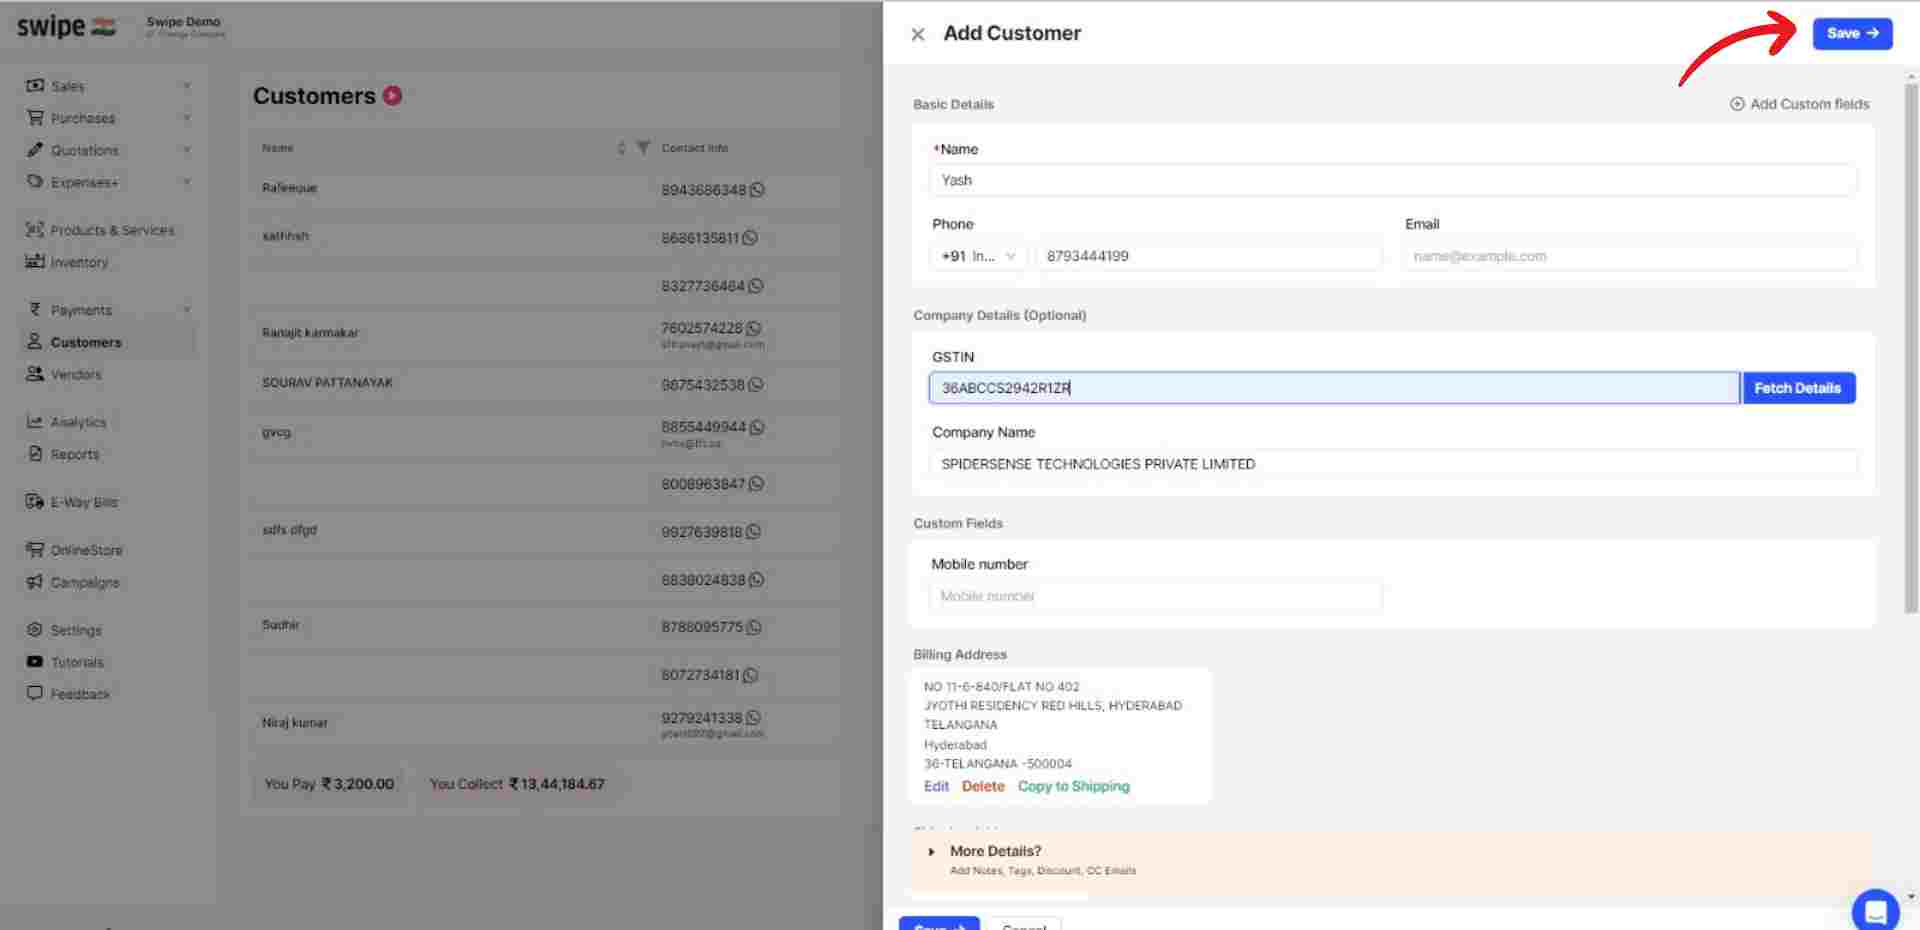1920x930 pixels.
Task: Edit the billing address
Action: coord(936,786)
